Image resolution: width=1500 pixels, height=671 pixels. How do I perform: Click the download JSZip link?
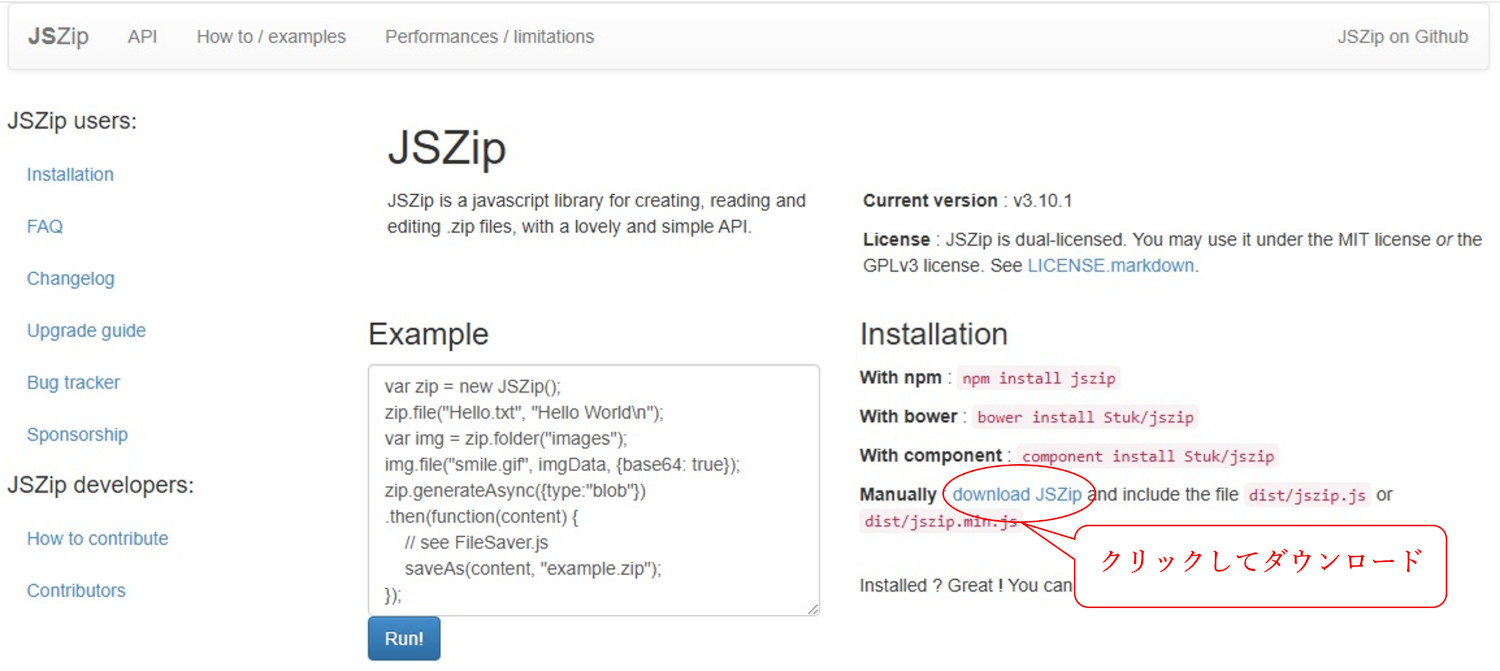pyautogui.click(x=1017, y=495)
